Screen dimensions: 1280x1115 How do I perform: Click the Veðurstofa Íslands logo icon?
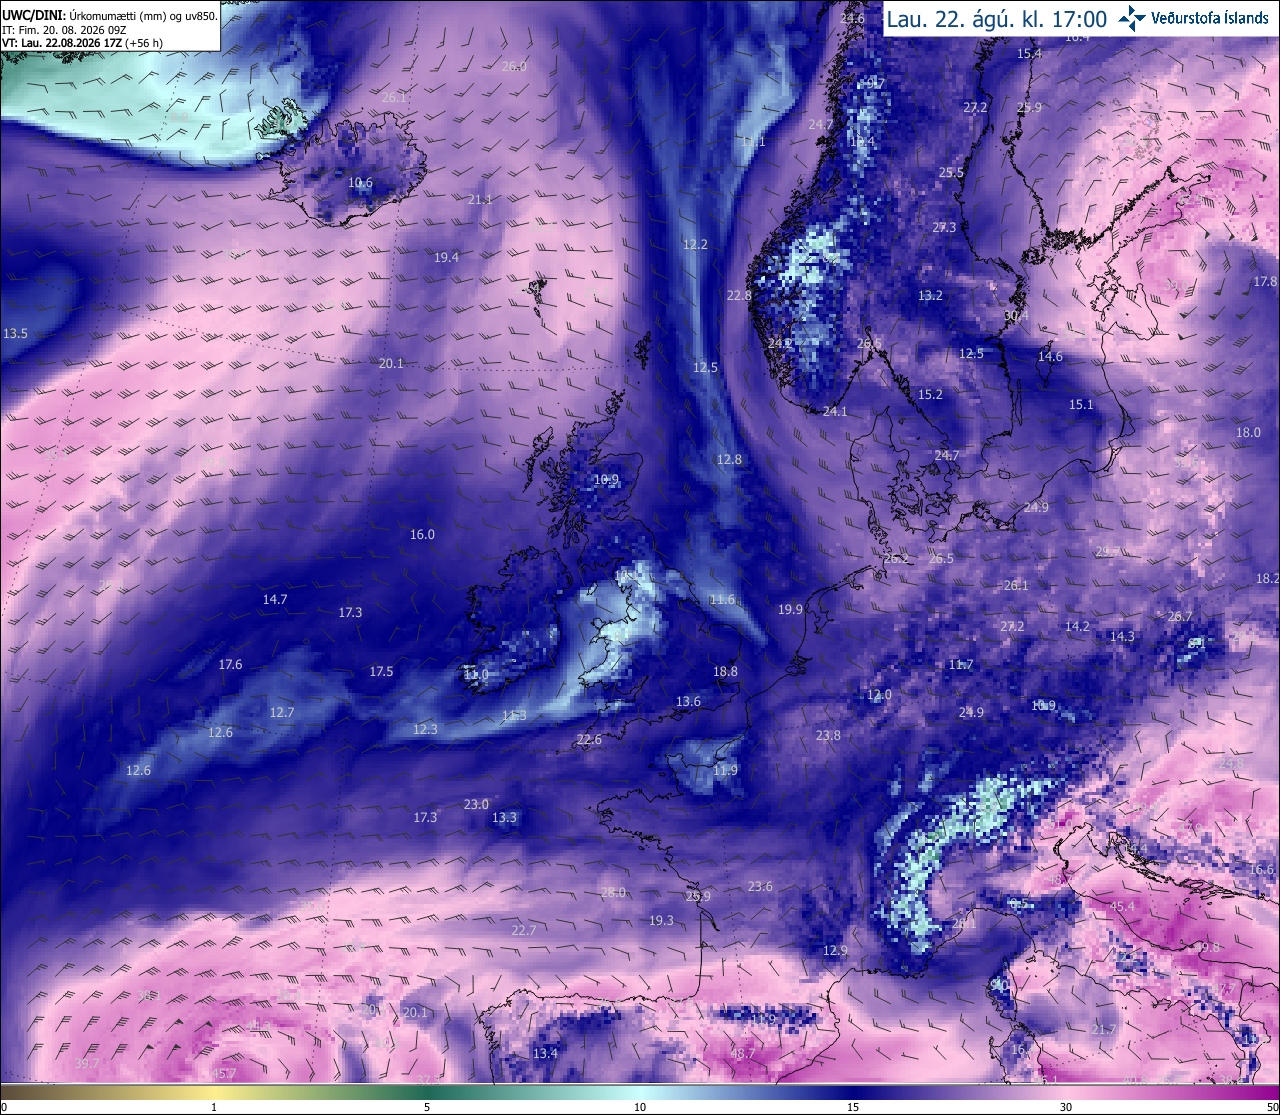click(1132, 17)
